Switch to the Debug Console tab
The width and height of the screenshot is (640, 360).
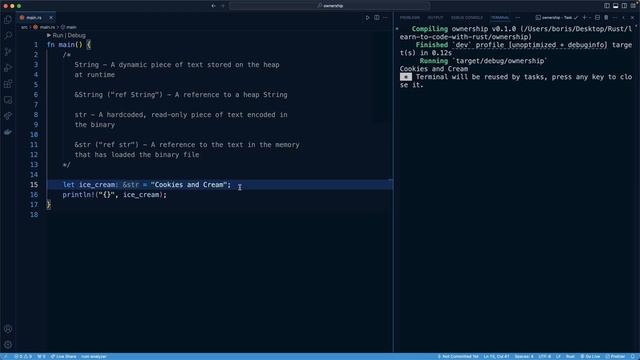467,18
